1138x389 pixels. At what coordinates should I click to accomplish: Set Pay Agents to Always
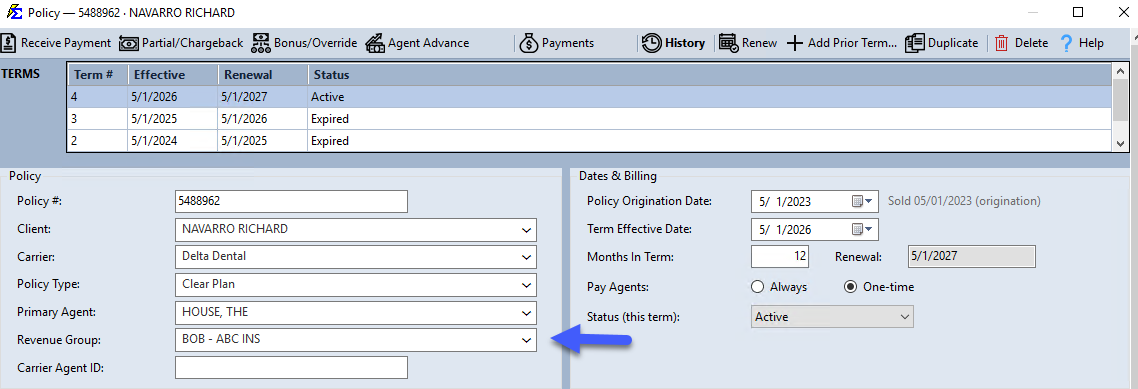(758, 287)
